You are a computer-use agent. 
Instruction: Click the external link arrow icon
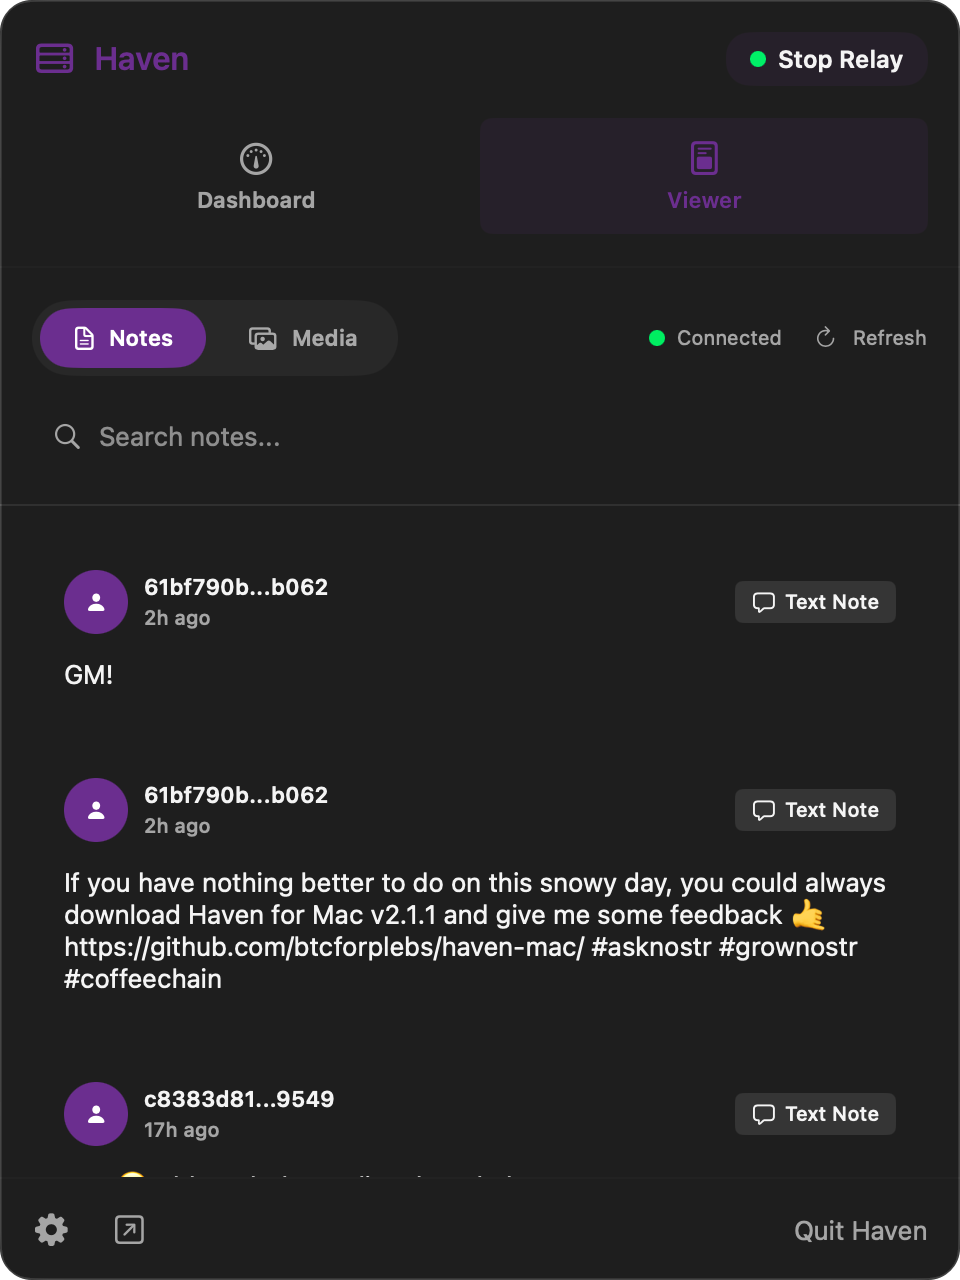pyautogui.click(x=128, y=1230)
